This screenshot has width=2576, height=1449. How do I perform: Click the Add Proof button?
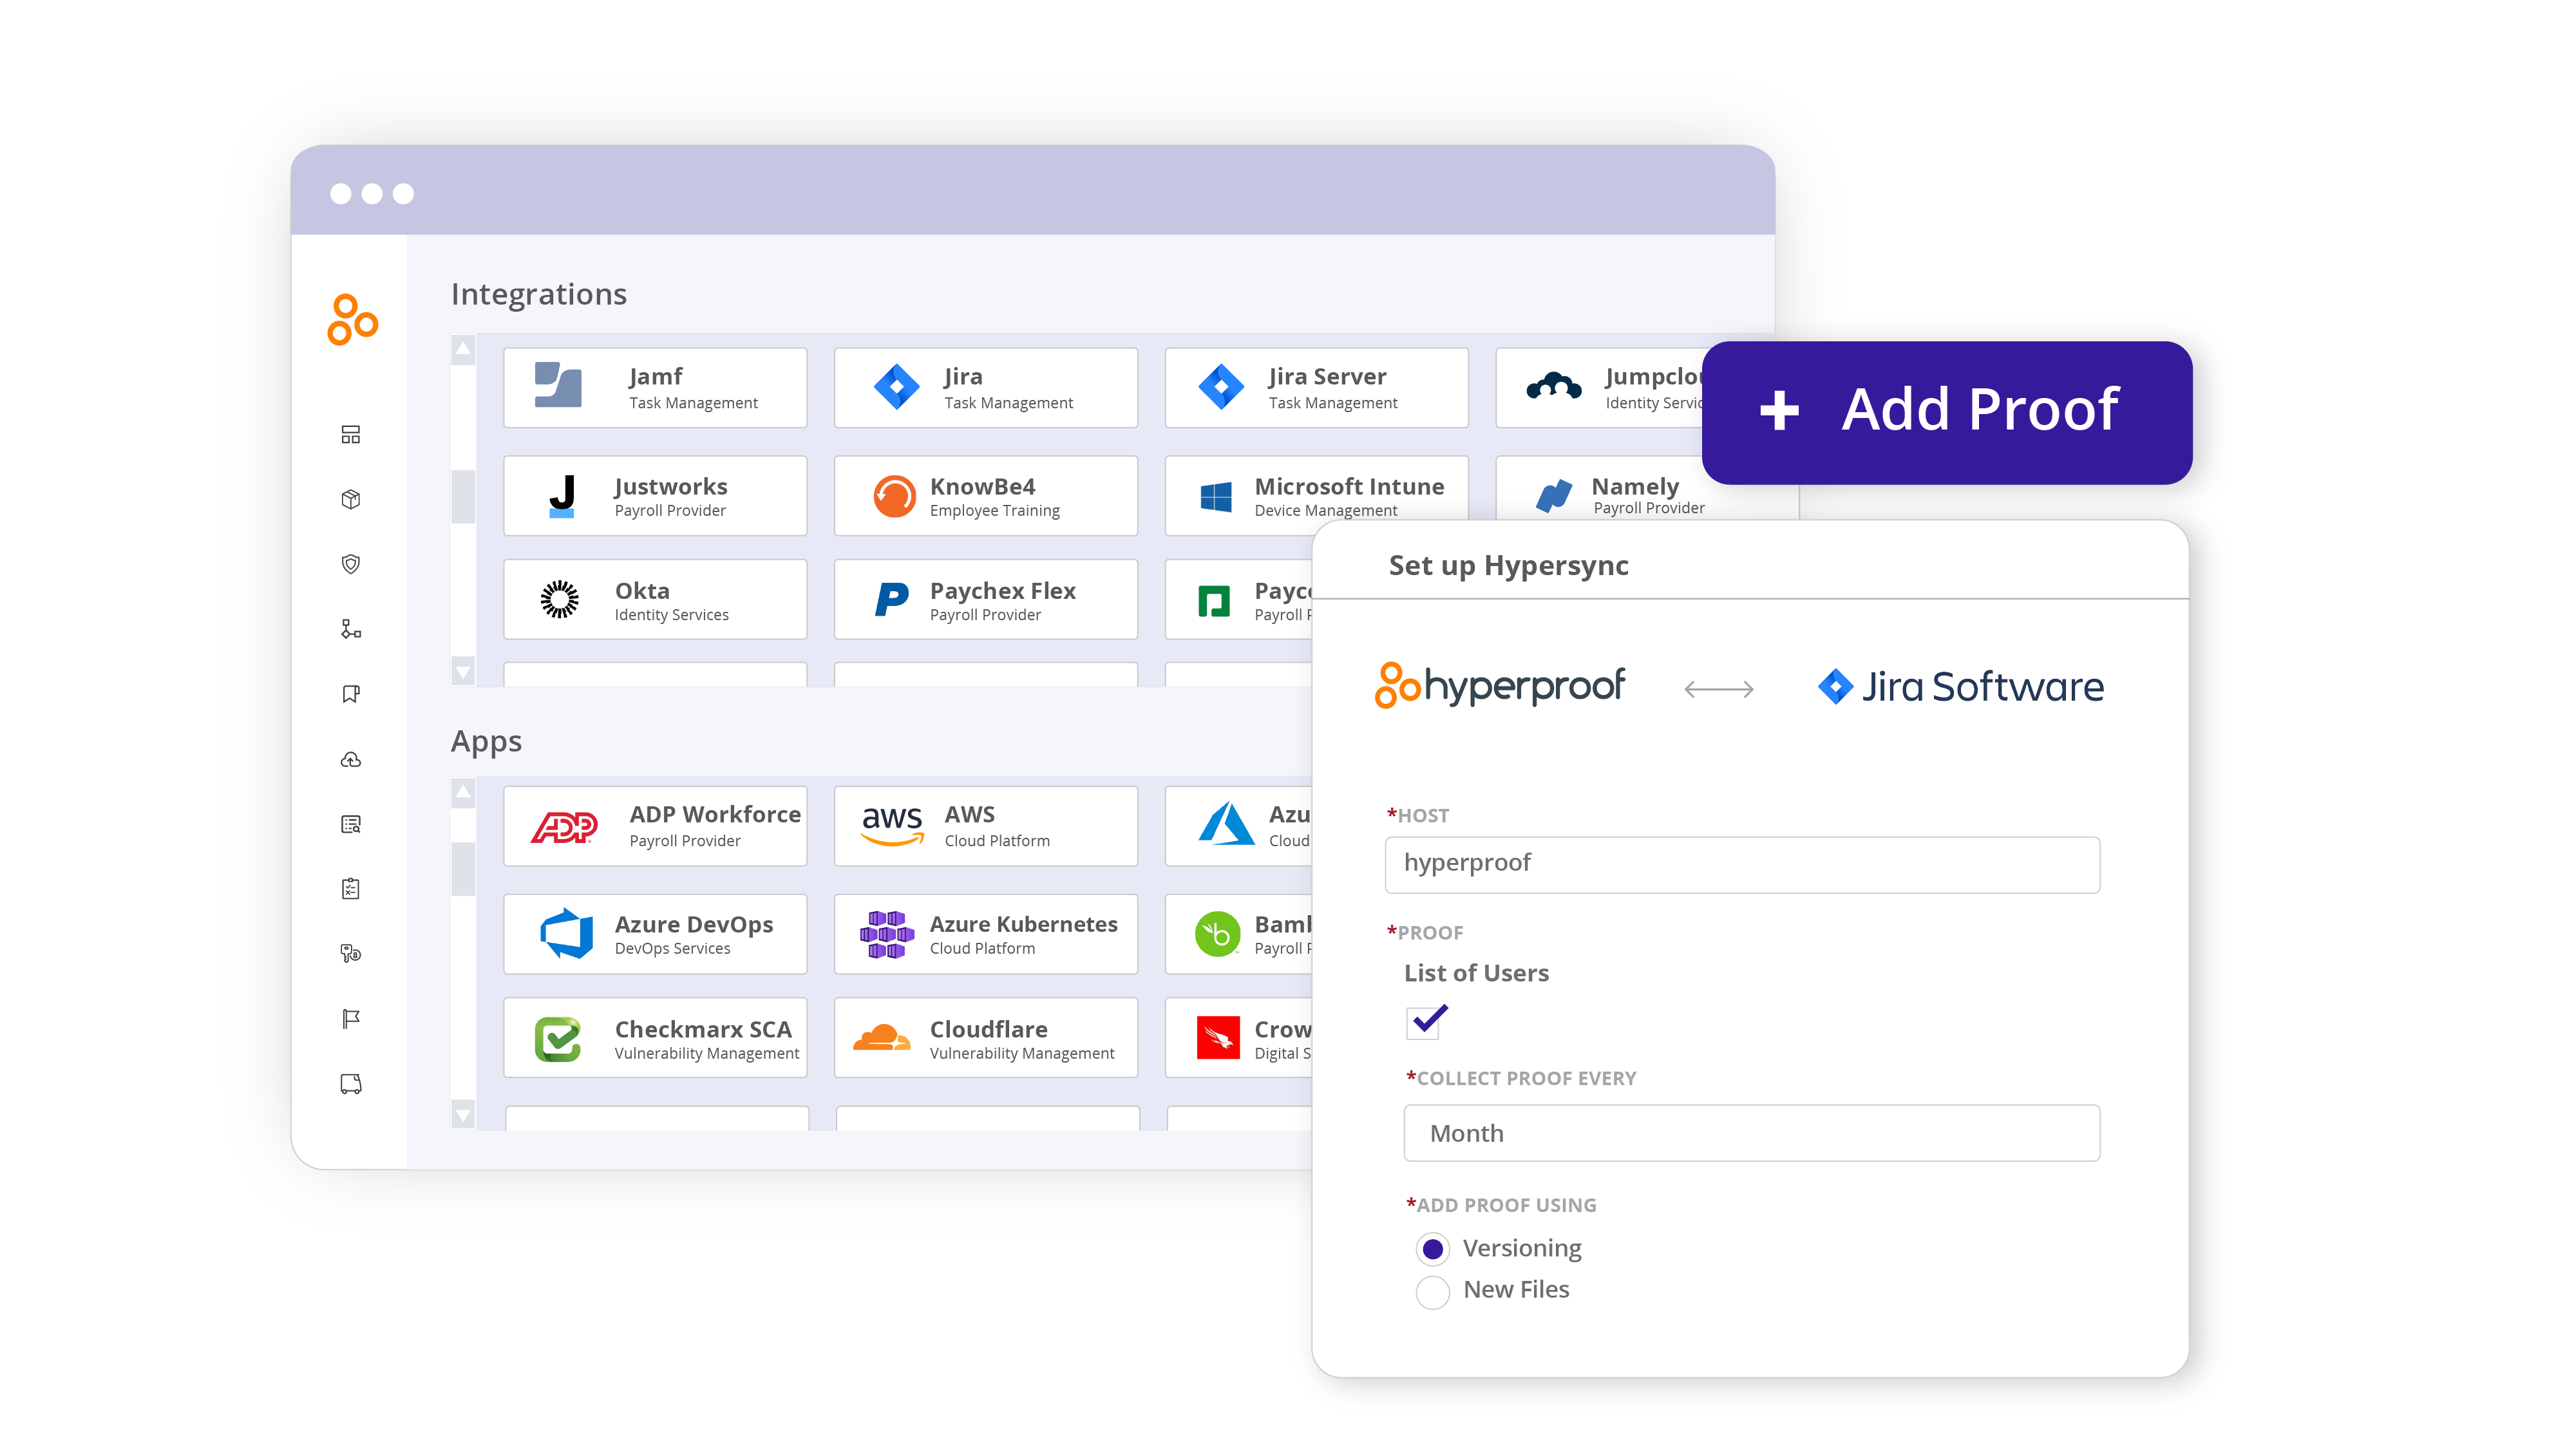1945,410
